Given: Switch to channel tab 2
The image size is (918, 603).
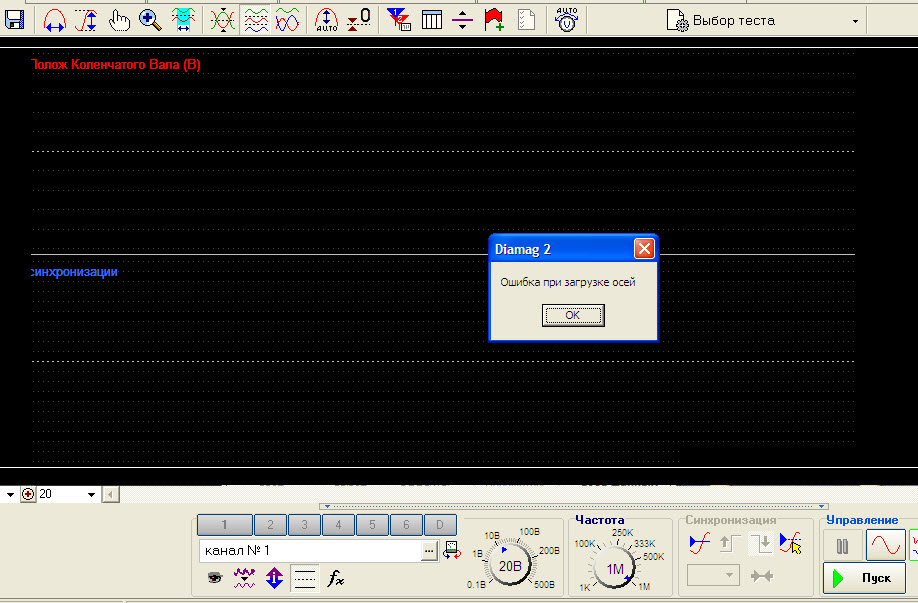Looking at the screenshot, I should pyautogui.click(x=270, y=525).
